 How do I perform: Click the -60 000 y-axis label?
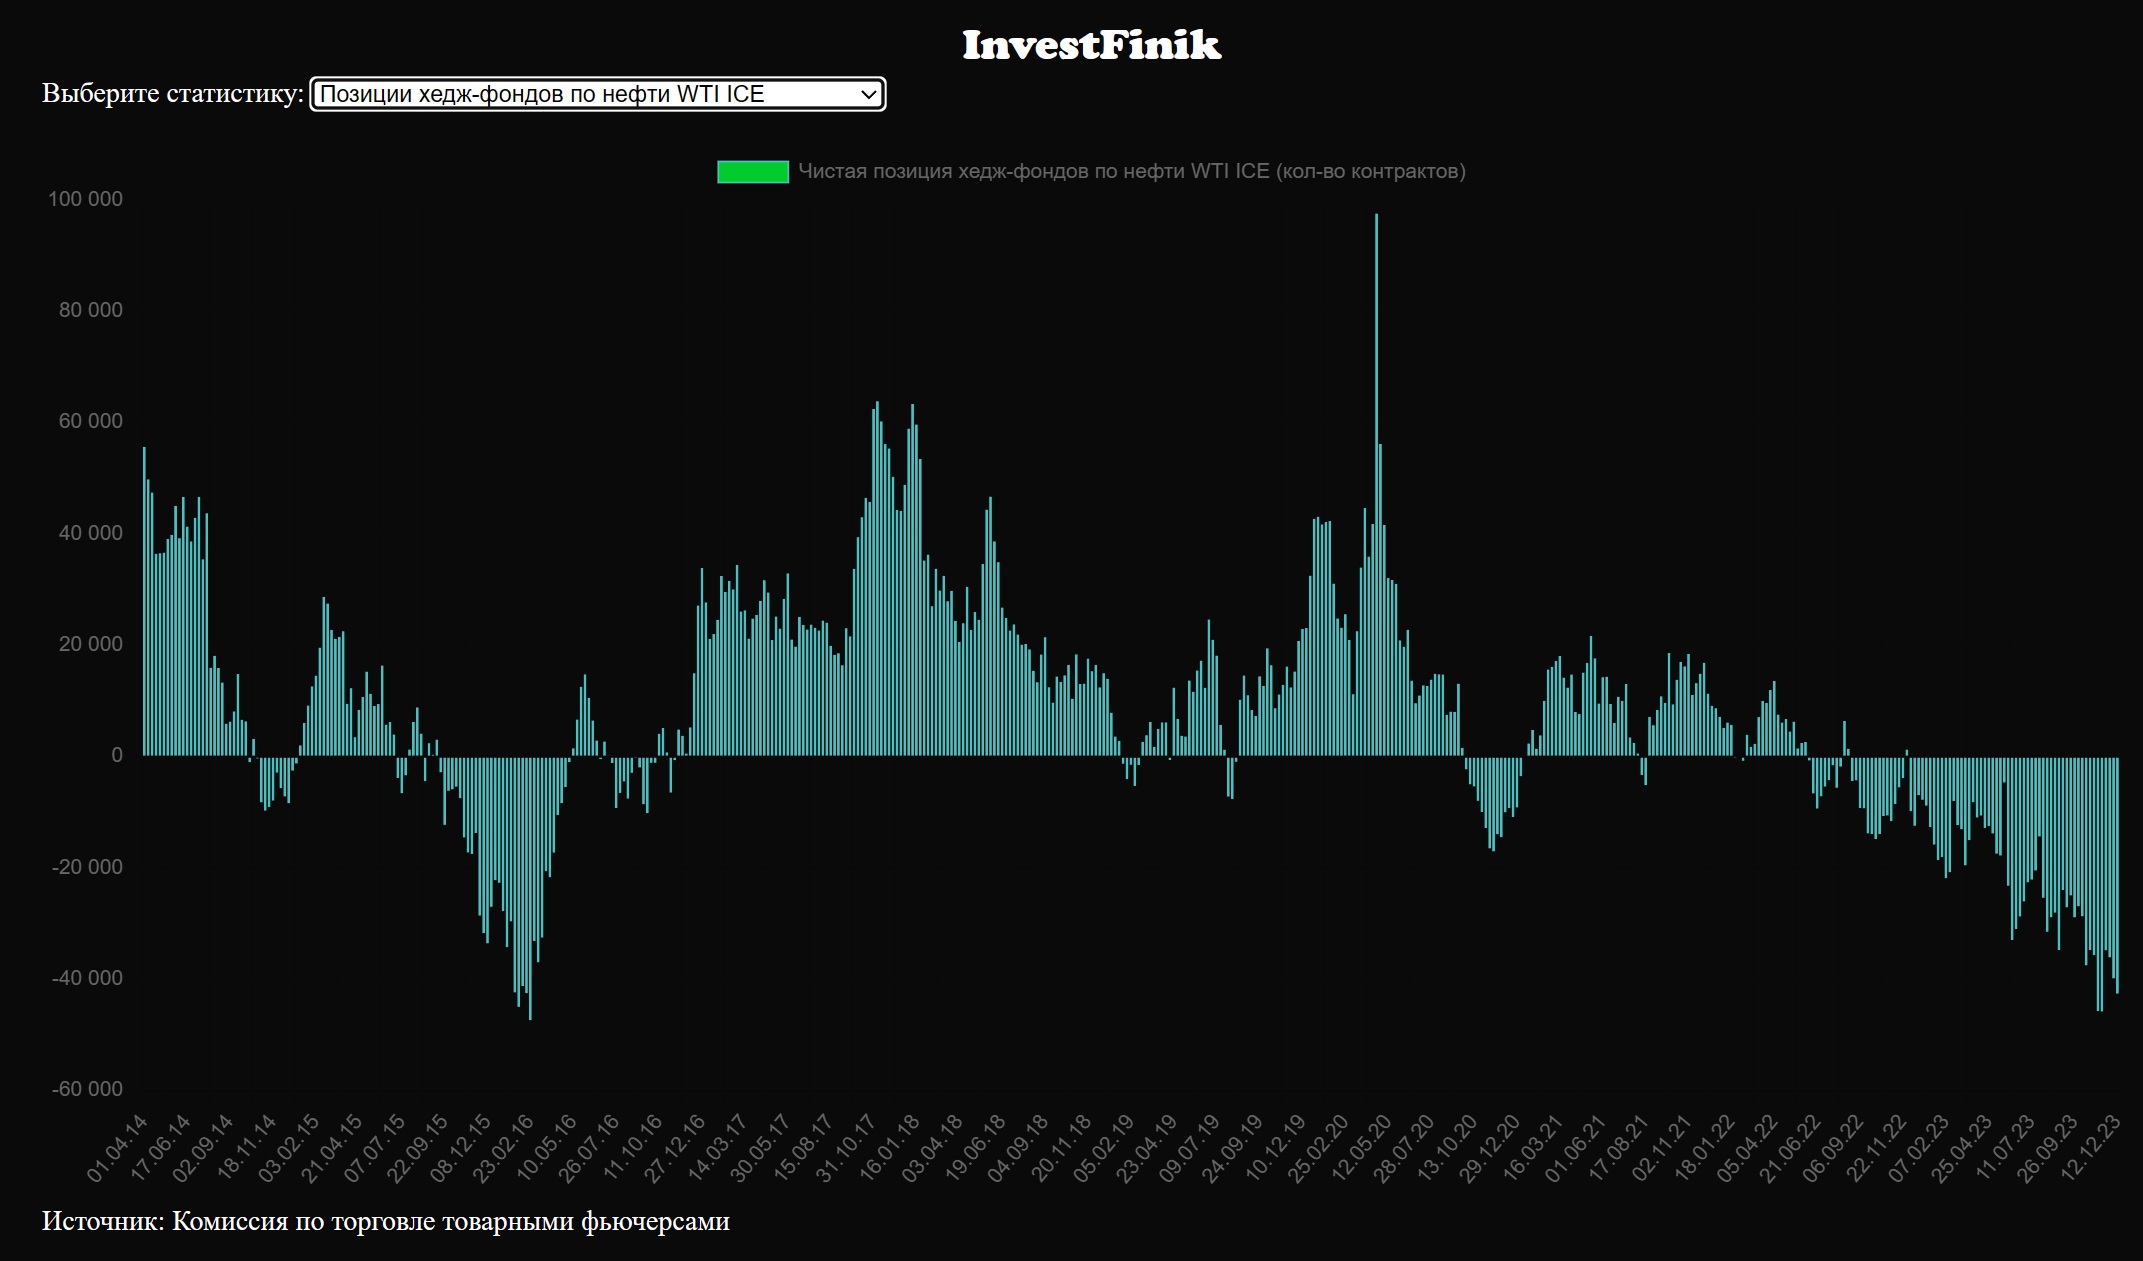[x=87, y=1089]
